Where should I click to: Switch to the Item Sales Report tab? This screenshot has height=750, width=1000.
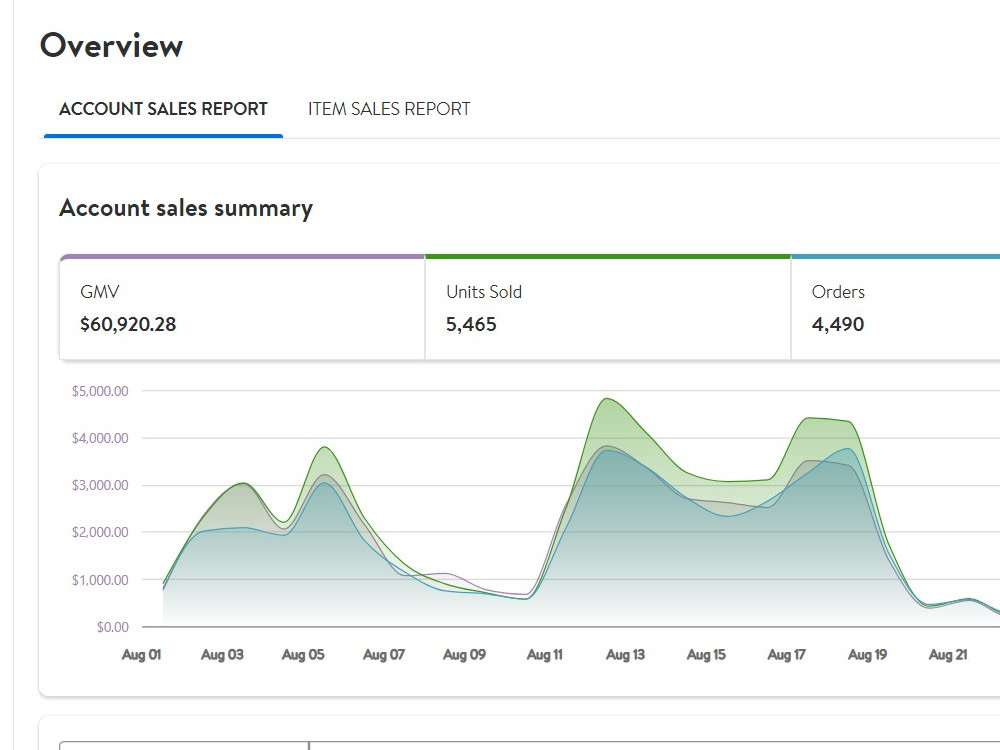coord(389,109)
